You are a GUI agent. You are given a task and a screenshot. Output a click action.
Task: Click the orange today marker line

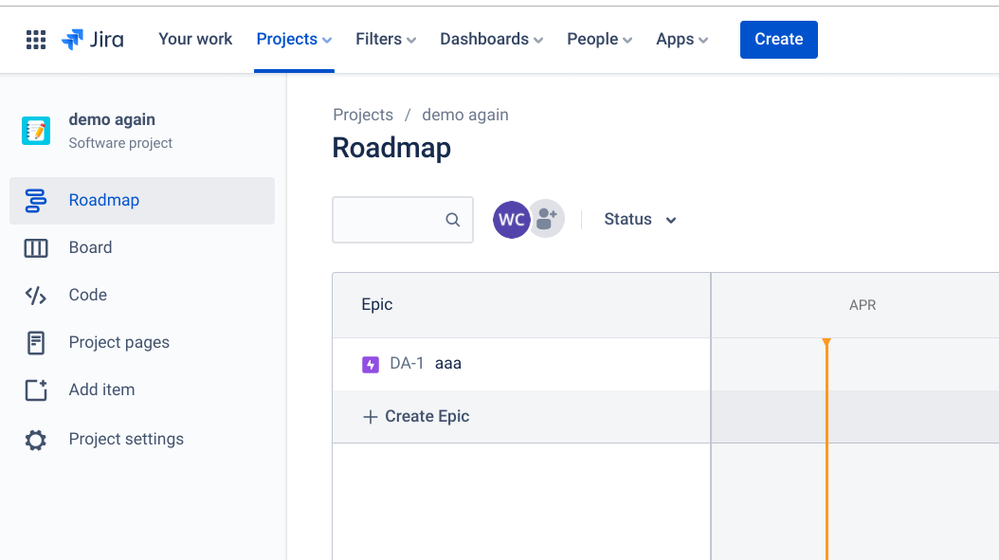click(x=826, y=449)
